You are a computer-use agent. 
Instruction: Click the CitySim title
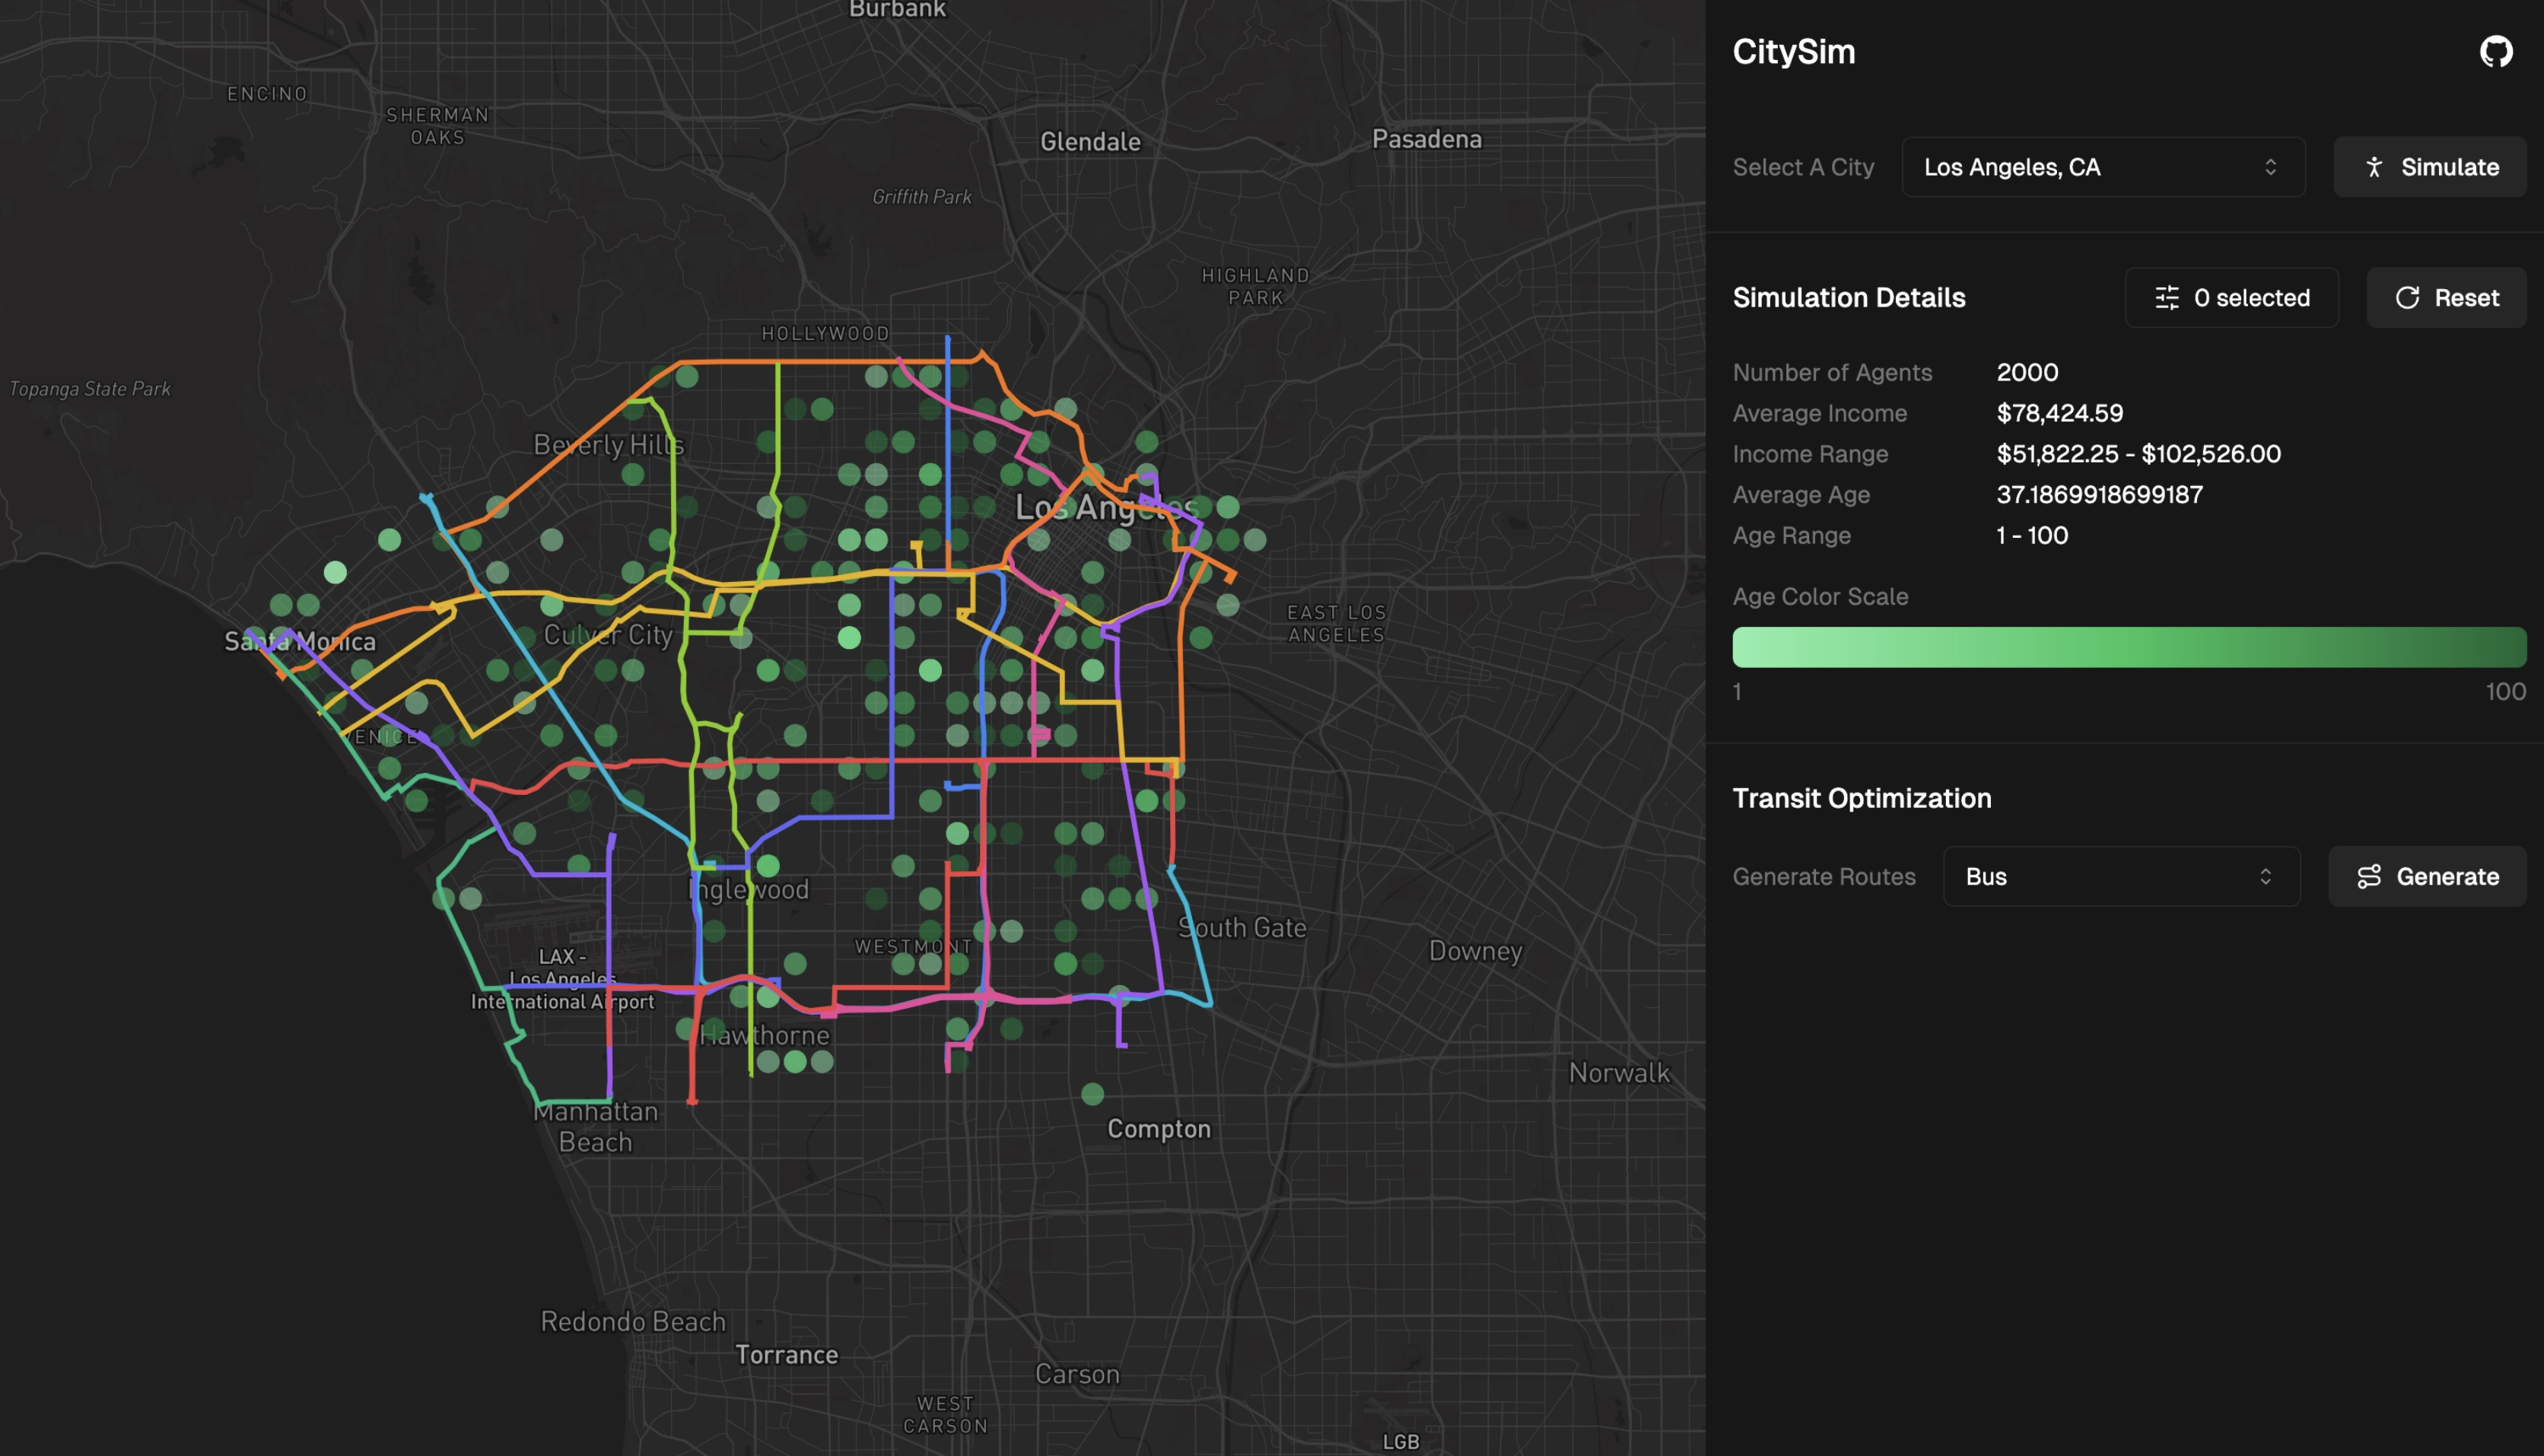coord(1793,52)
